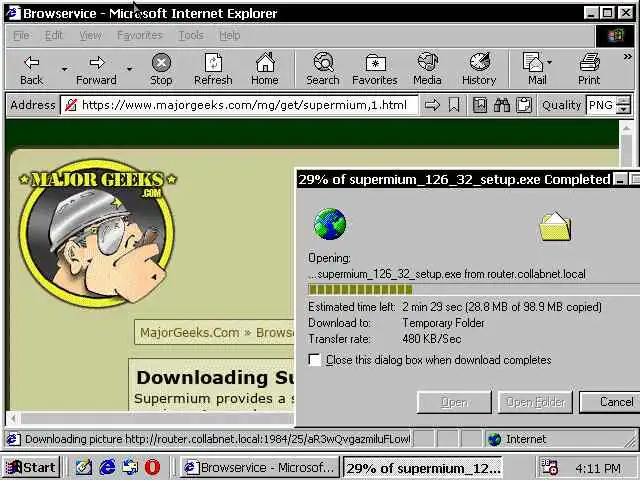Cancel the supermium download
Viewport: 640px width, 480px height.
(x=609, y=402)
